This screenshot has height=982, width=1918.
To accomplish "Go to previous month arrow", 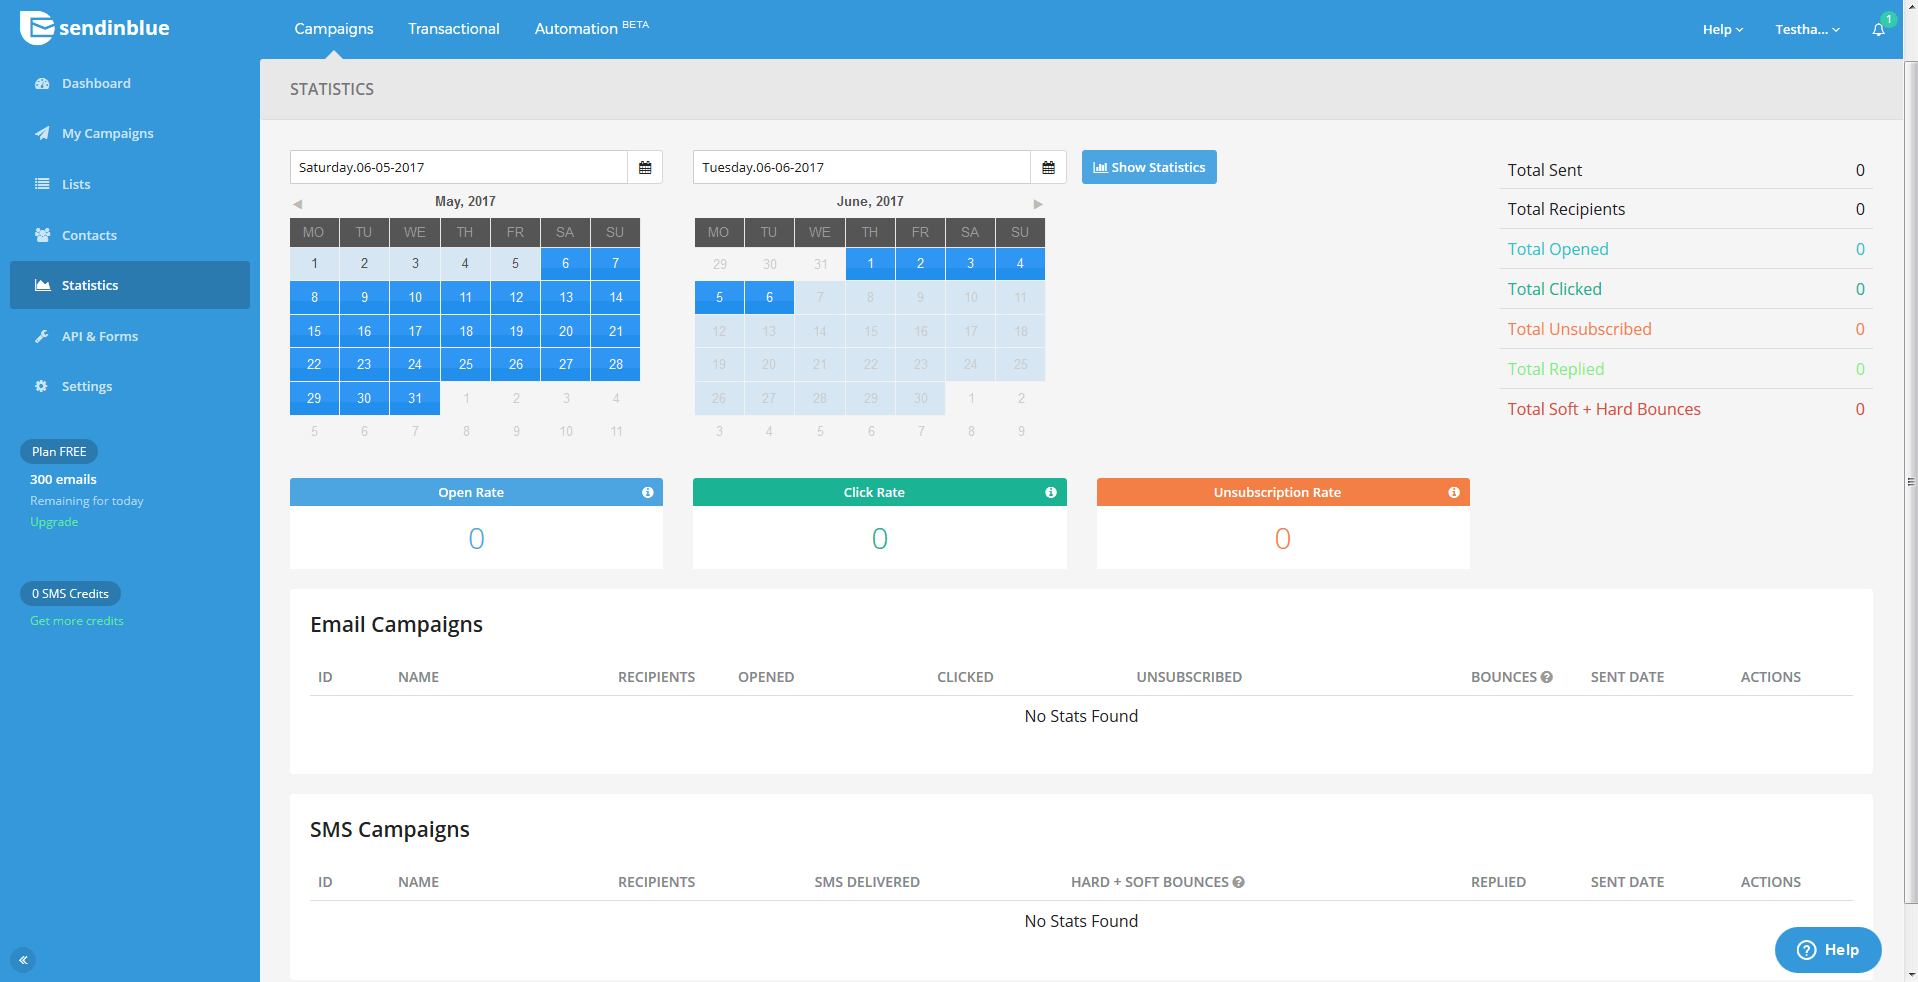I will (x=297, y=203).
